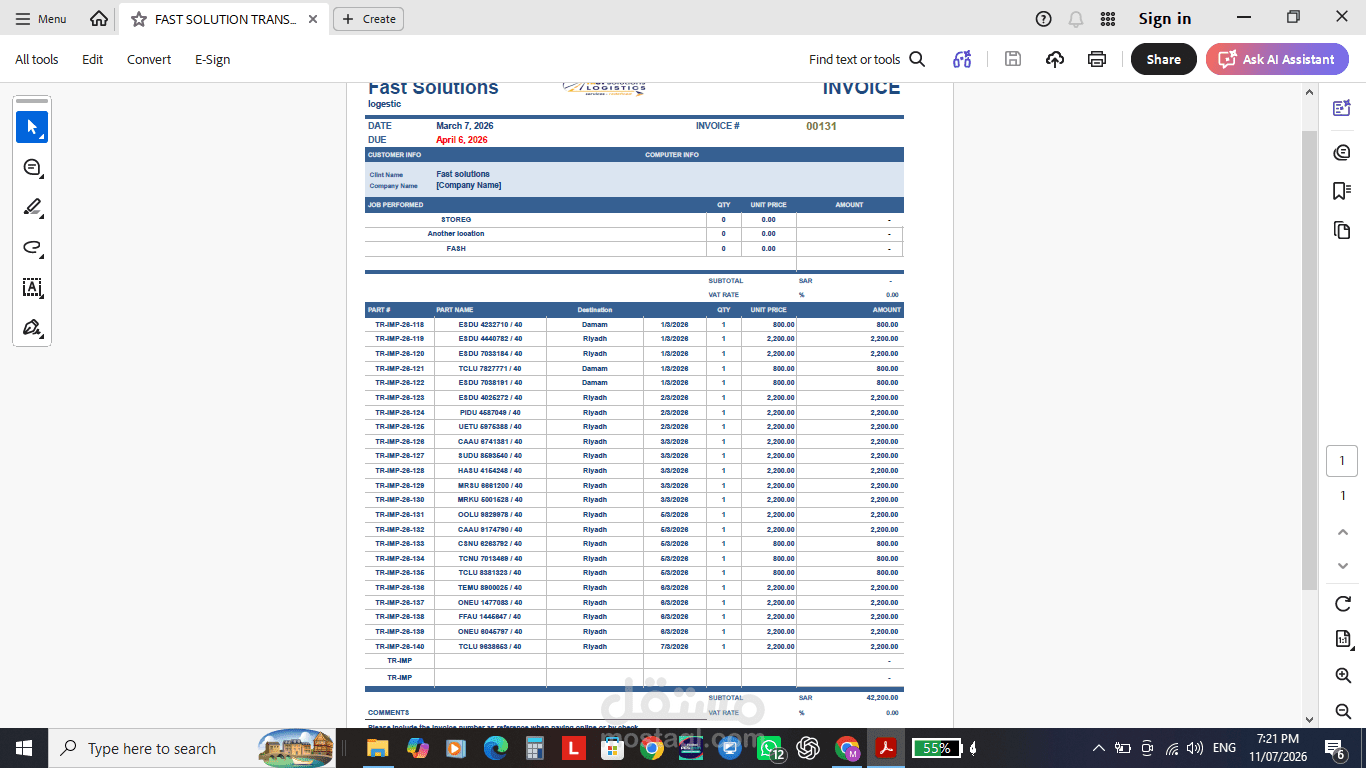Zoom in on the document
This screenshot has width=1366, height=768.
tap(1343, 676)
